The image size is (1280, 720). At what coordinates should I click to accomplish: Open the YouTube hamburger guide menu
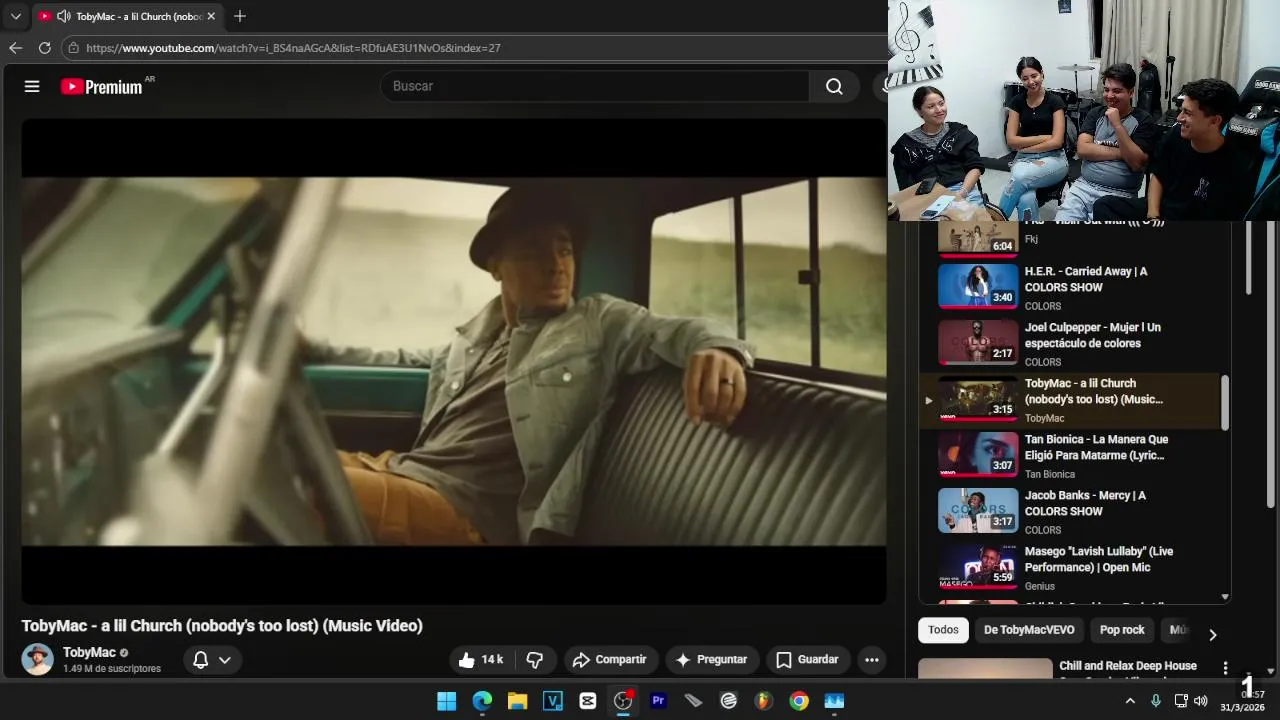click(x=32, y=86)
